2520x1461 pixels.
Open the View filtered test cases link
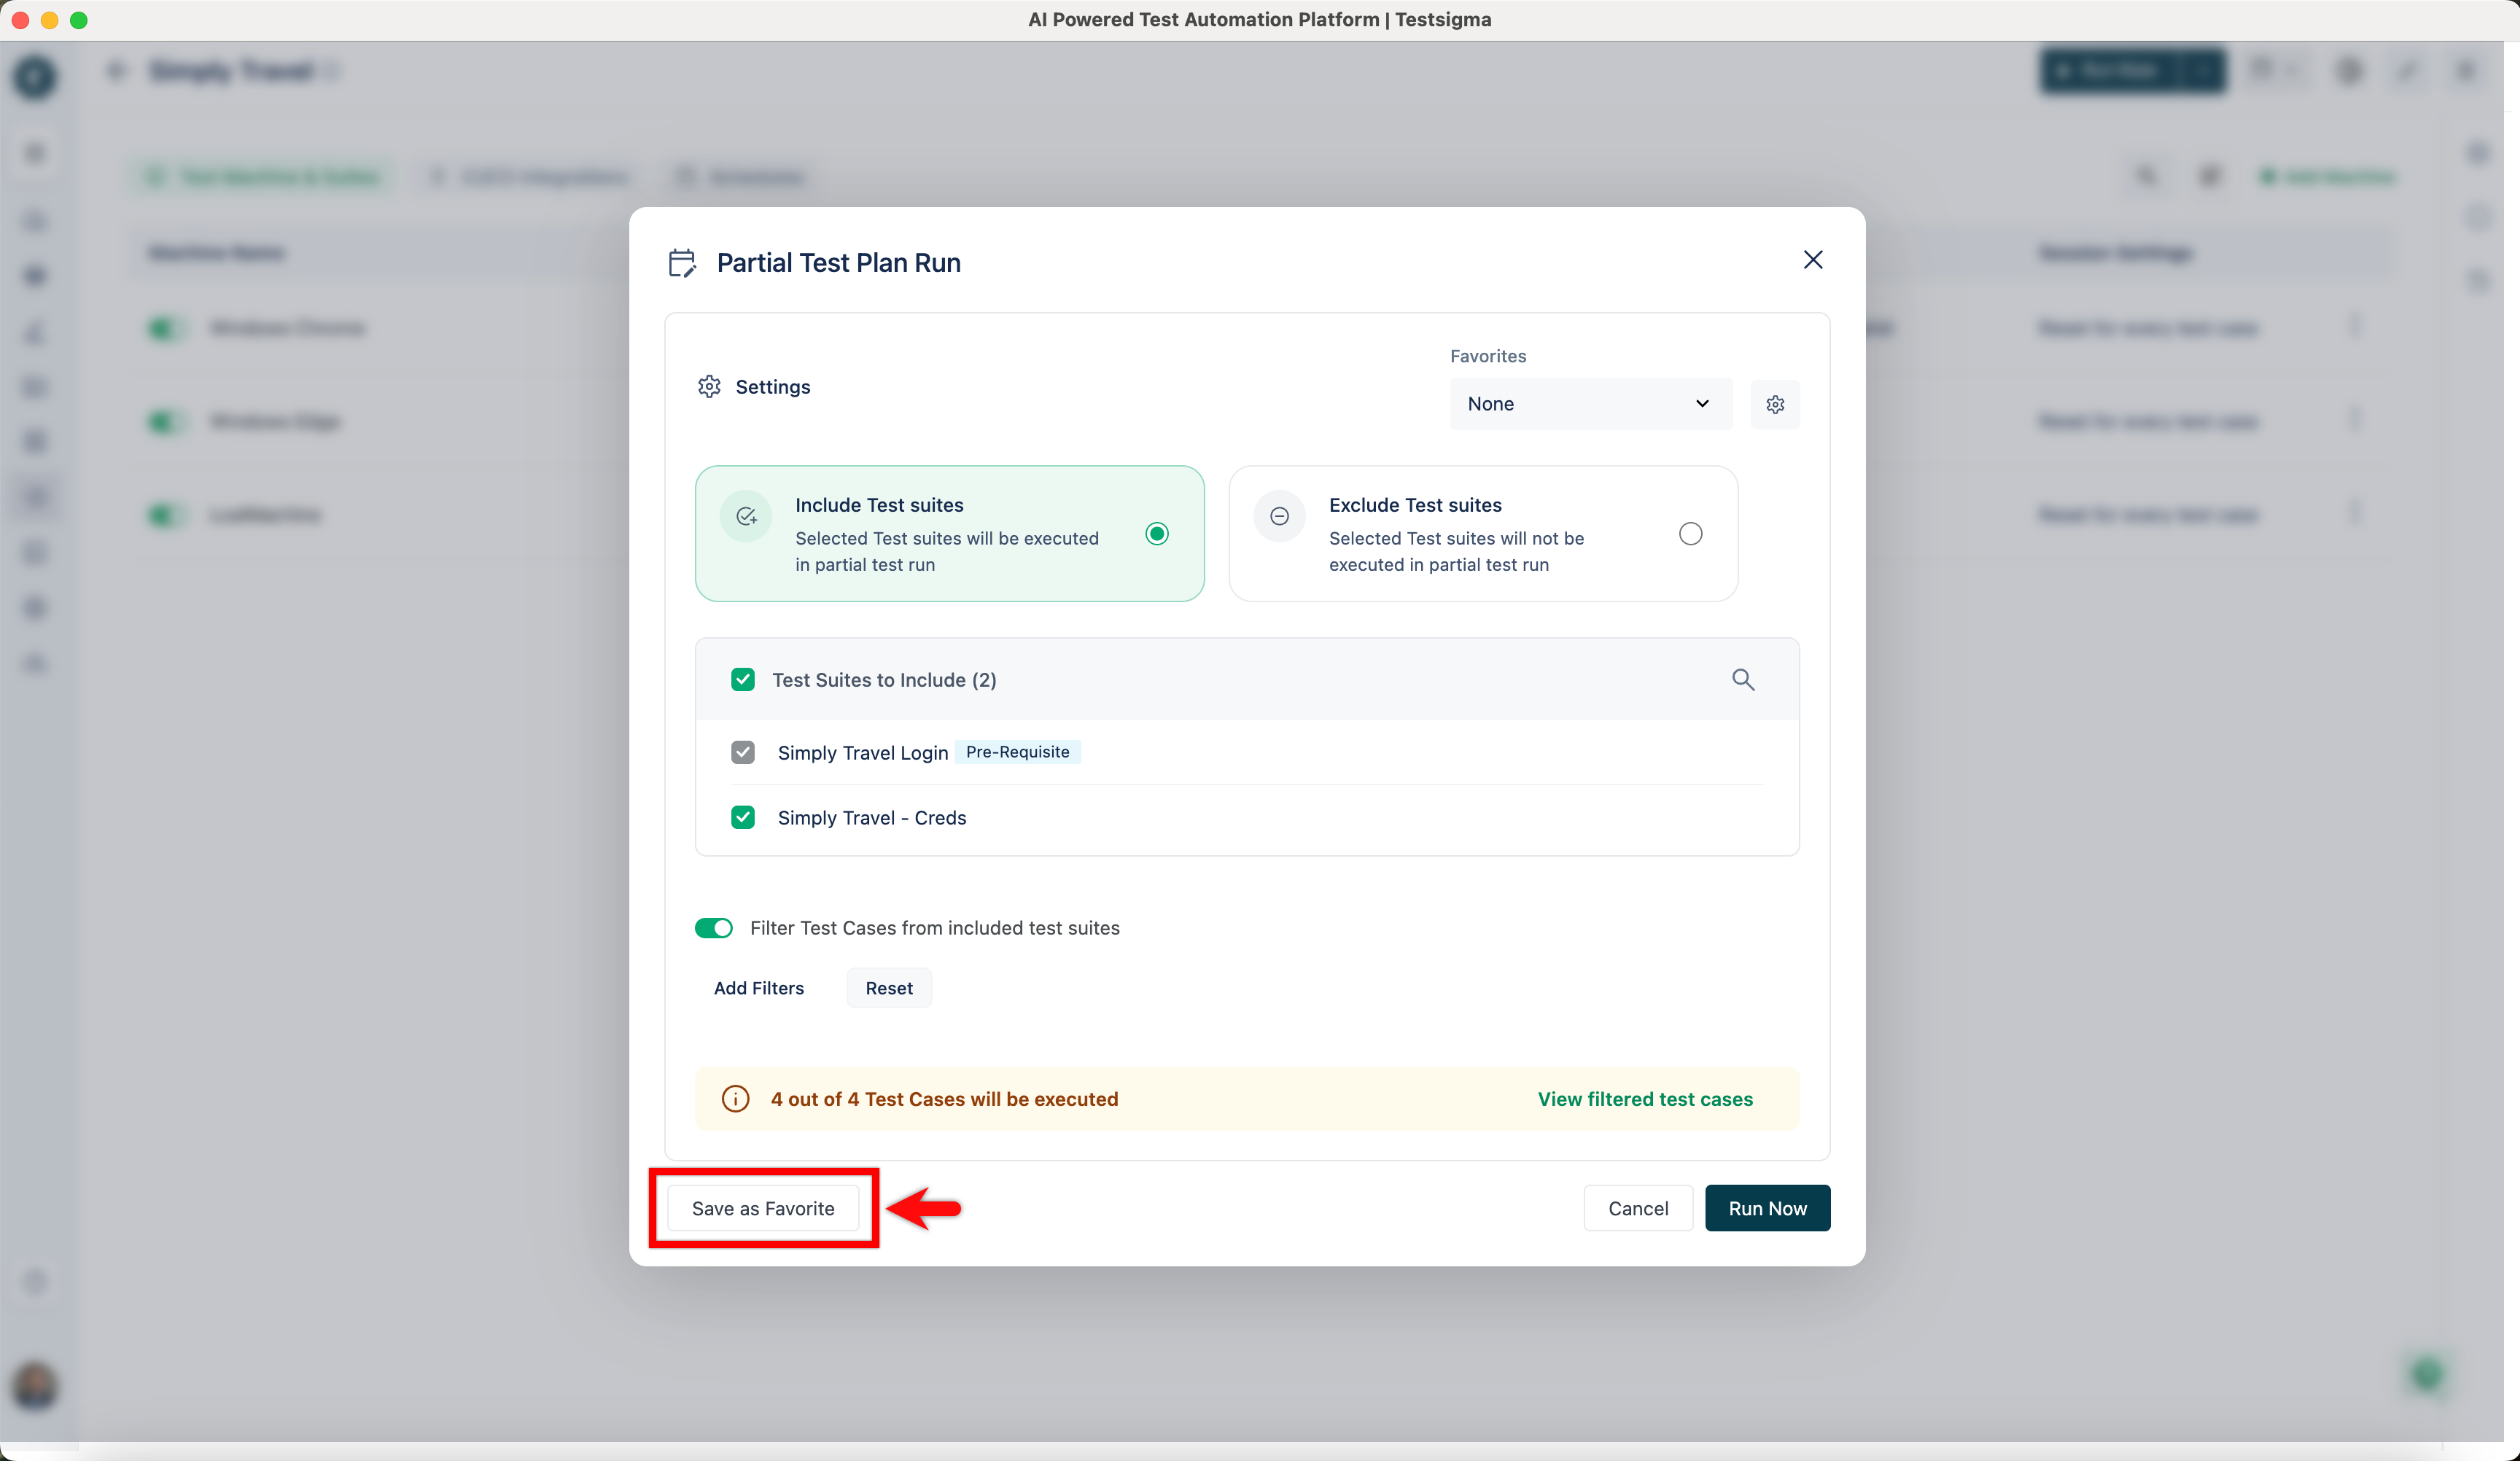[x=1644, y=1099]
